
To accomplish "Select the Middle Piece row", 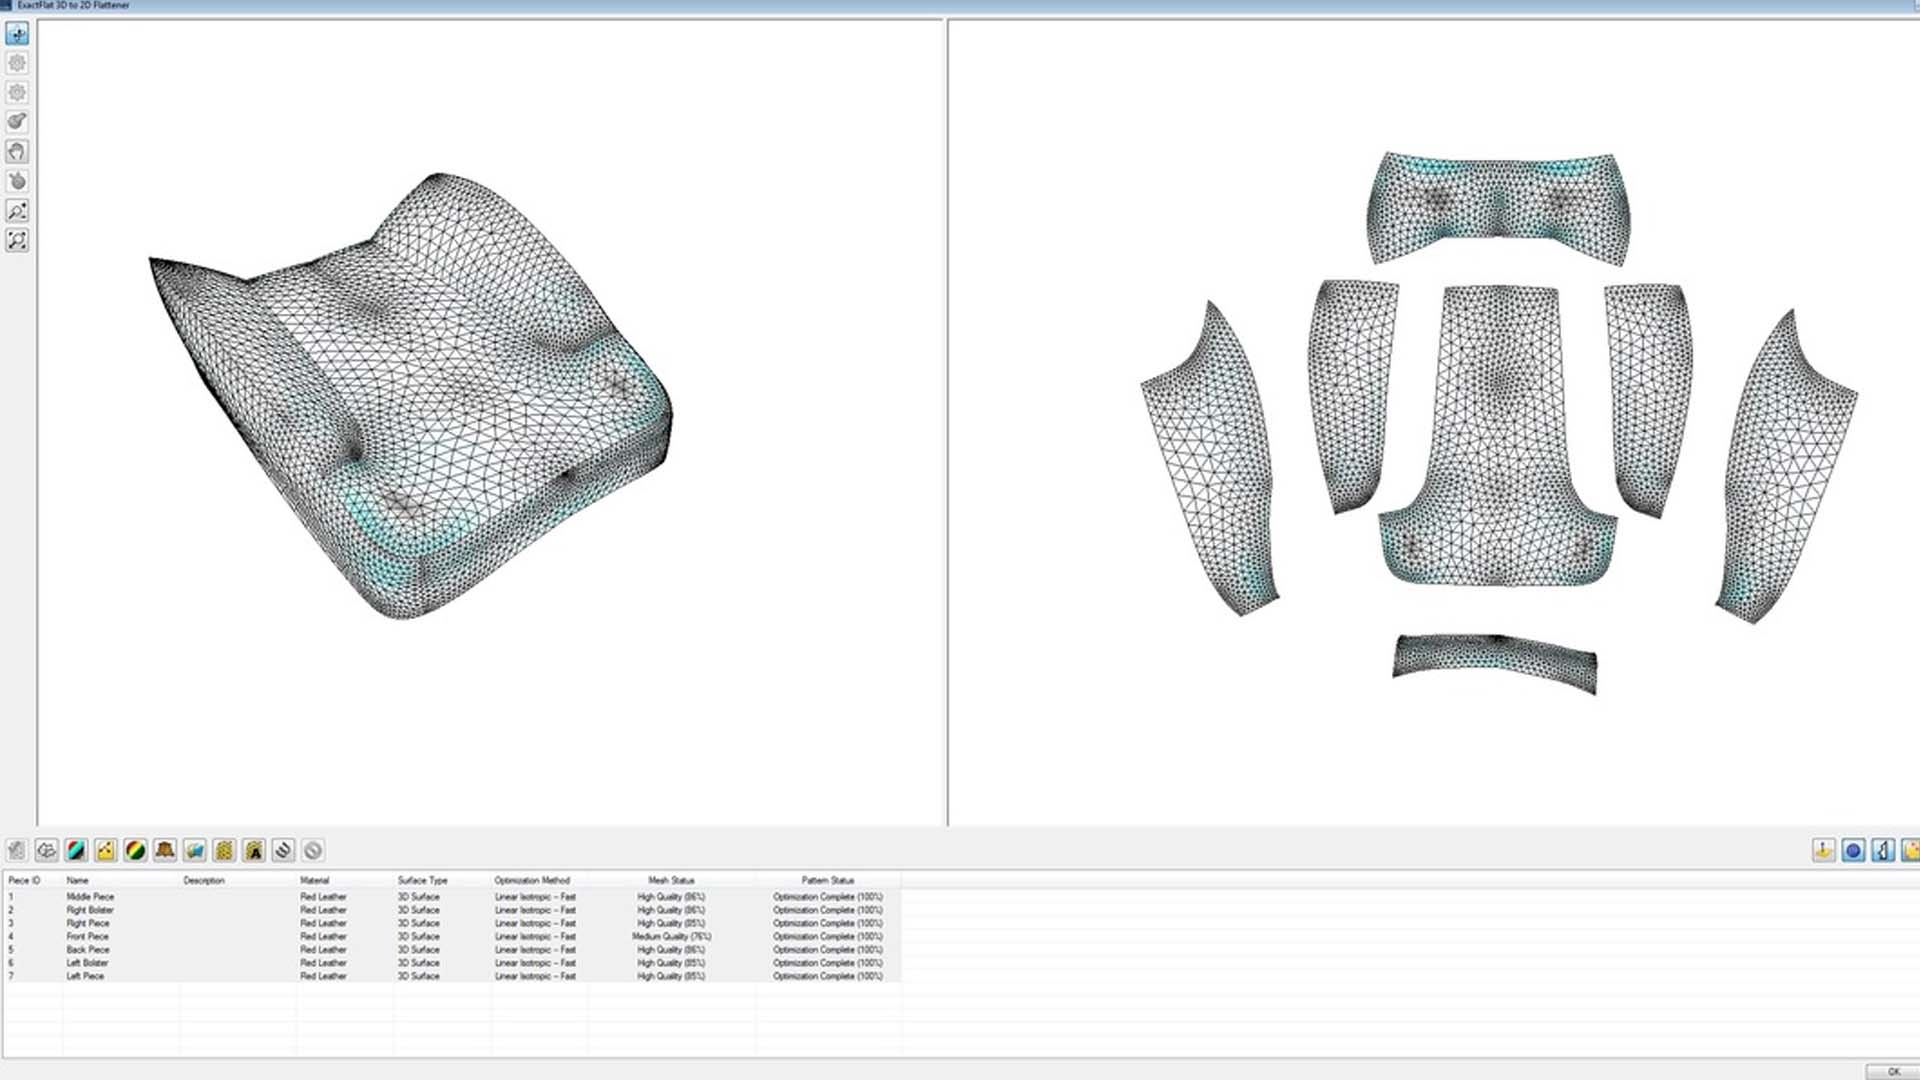I will point(451,897).
